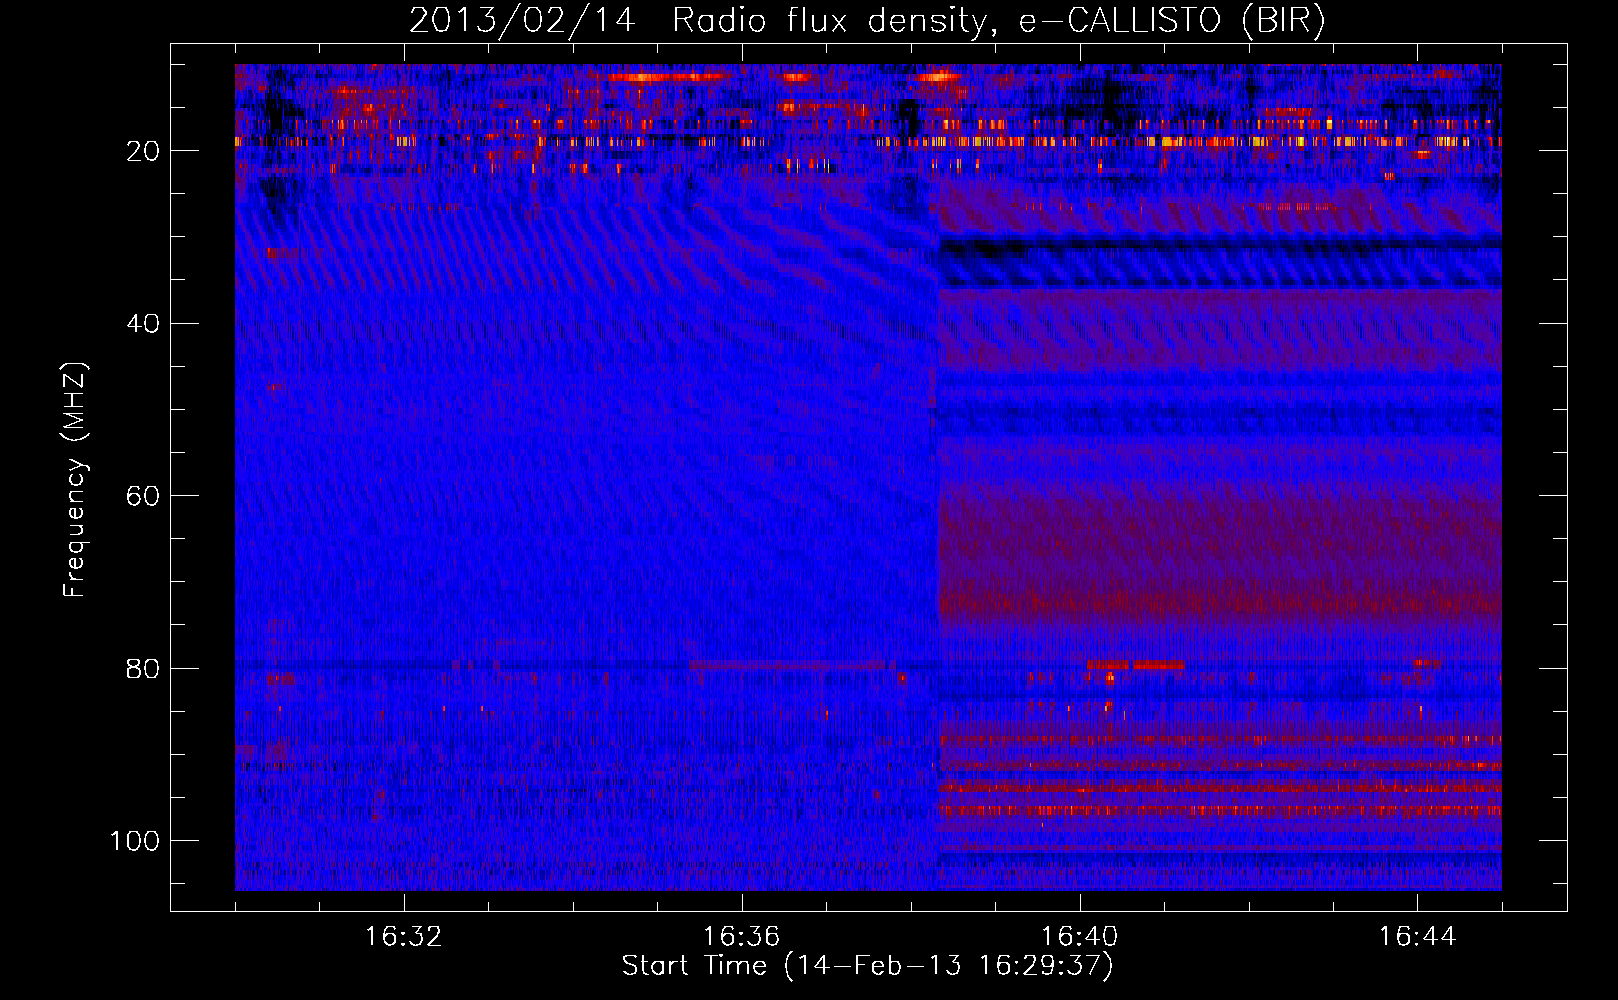Click the '16:36' time tick label
This screenshot has width=1618, height=1000.
(741, 937)
